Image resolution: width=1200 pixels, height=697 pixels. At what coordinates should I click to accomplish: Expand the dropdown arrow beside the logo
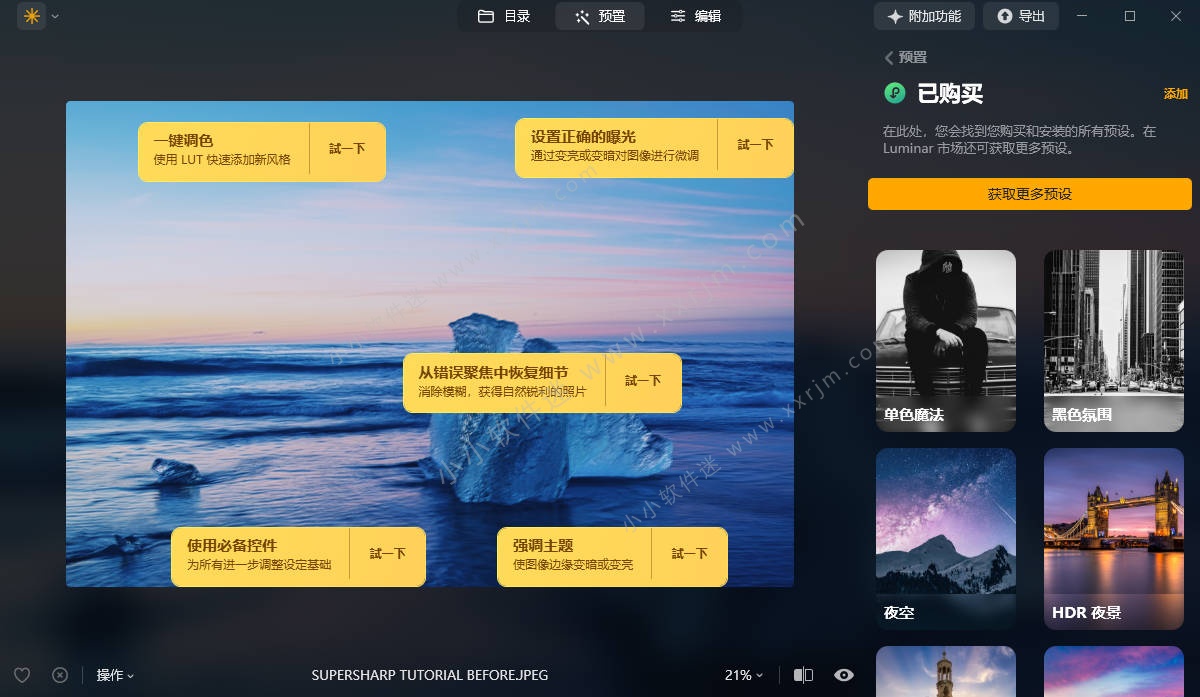pyautogui.click(x=55, y=16)
